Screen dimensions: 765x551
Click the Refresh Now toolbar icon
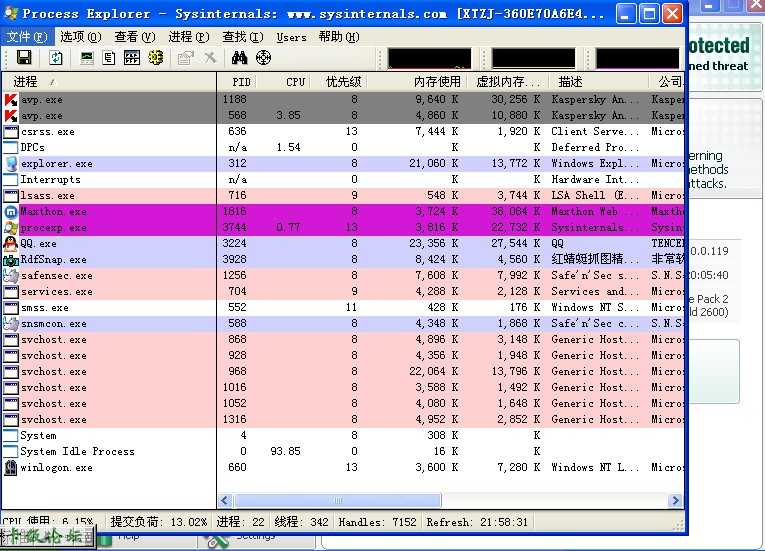[x=56, y=58]
